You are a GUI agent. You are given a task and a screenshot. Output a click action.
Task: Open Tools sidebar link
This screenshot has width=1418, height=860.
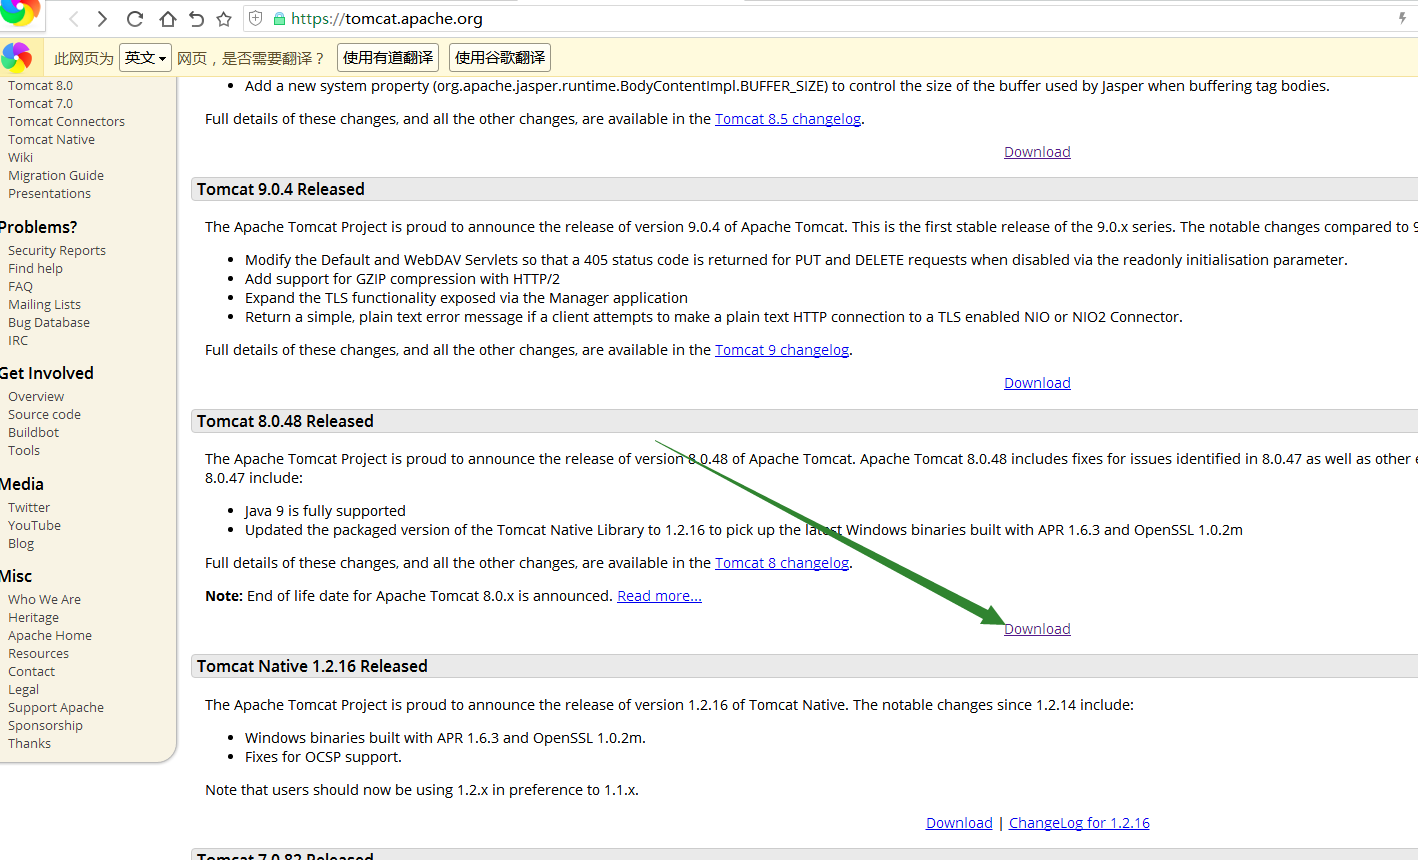tap(24, 451)
